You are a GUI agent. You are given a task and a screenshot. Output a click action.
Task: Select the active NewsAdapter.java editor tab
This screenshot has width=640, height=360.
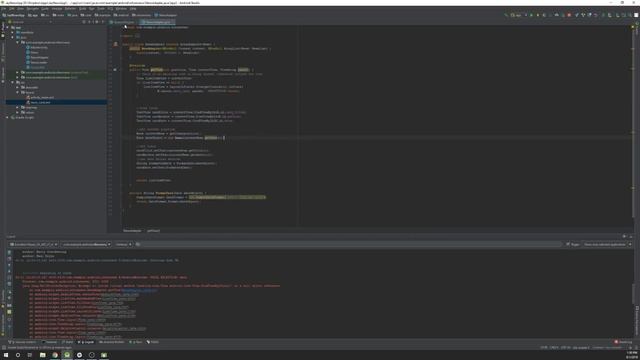pos(157,22)
